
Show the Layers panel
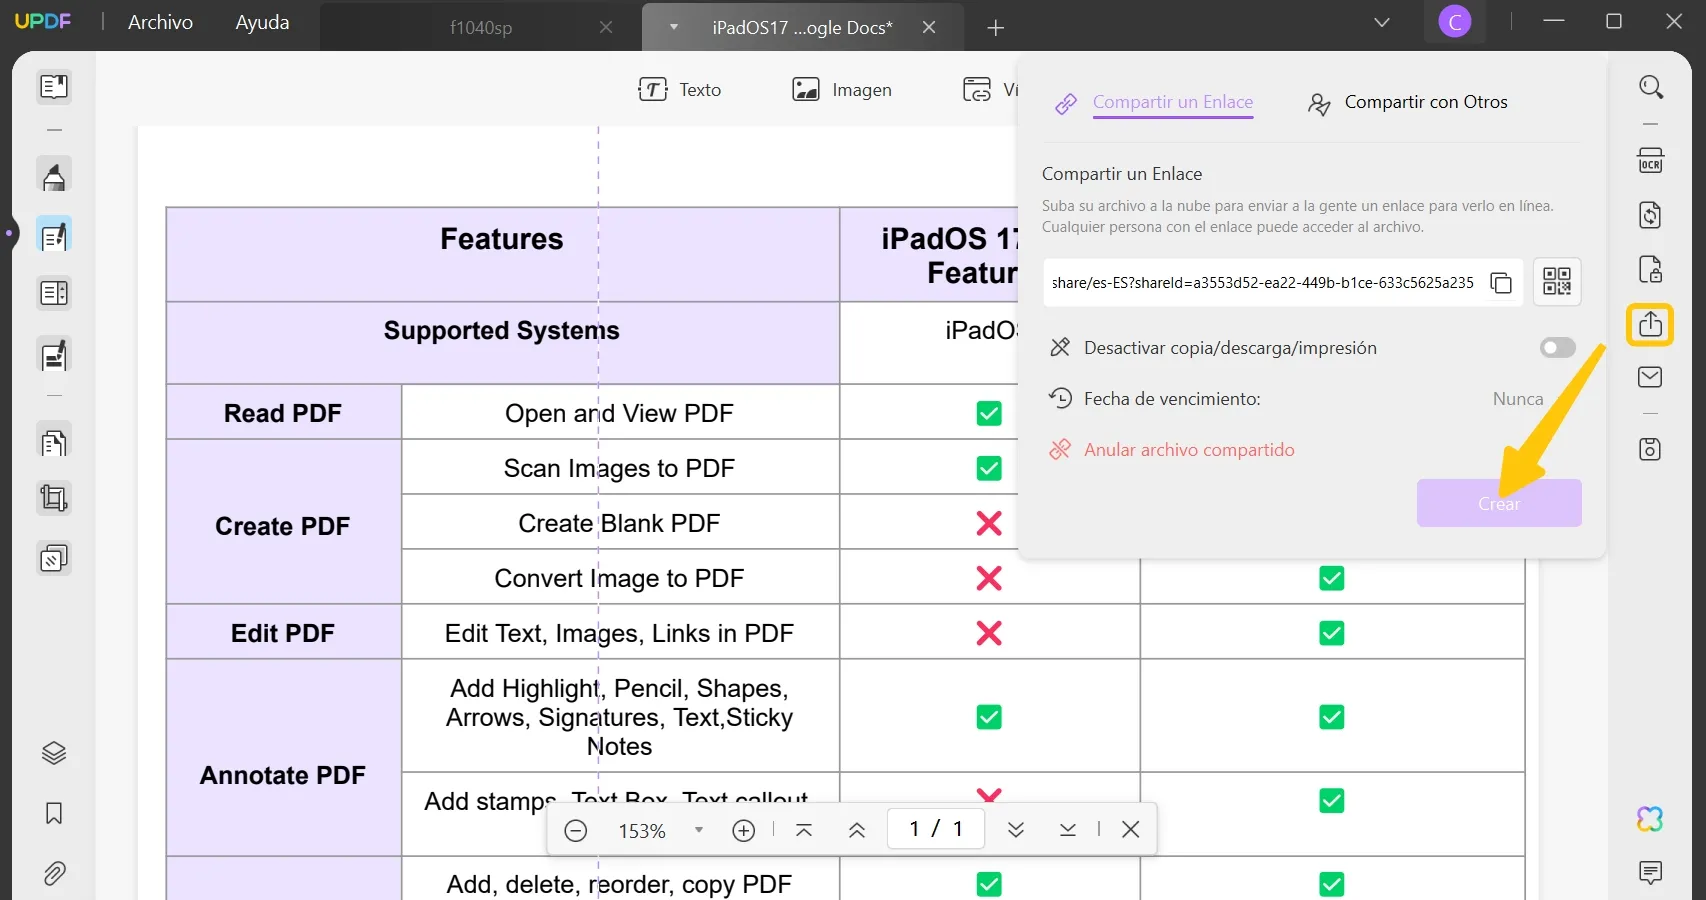[54, 753]
